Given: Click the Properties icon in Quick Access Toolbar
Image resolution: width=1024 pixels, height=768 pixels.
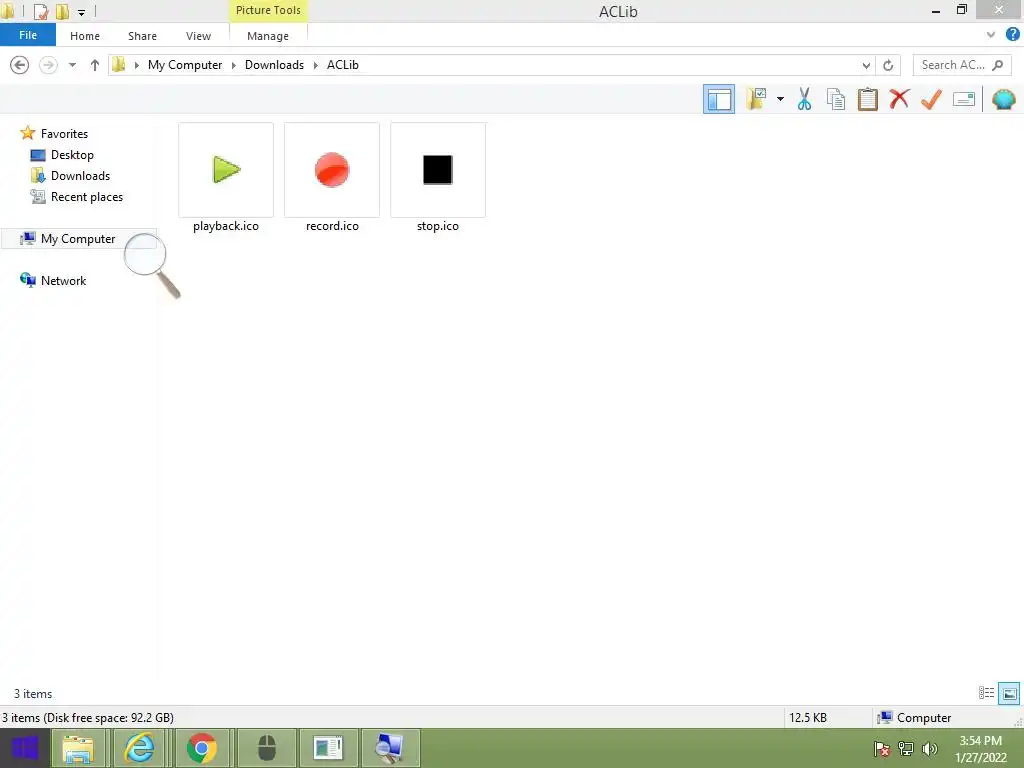Looking at the screenshot, I should click(x=41, y=11).
